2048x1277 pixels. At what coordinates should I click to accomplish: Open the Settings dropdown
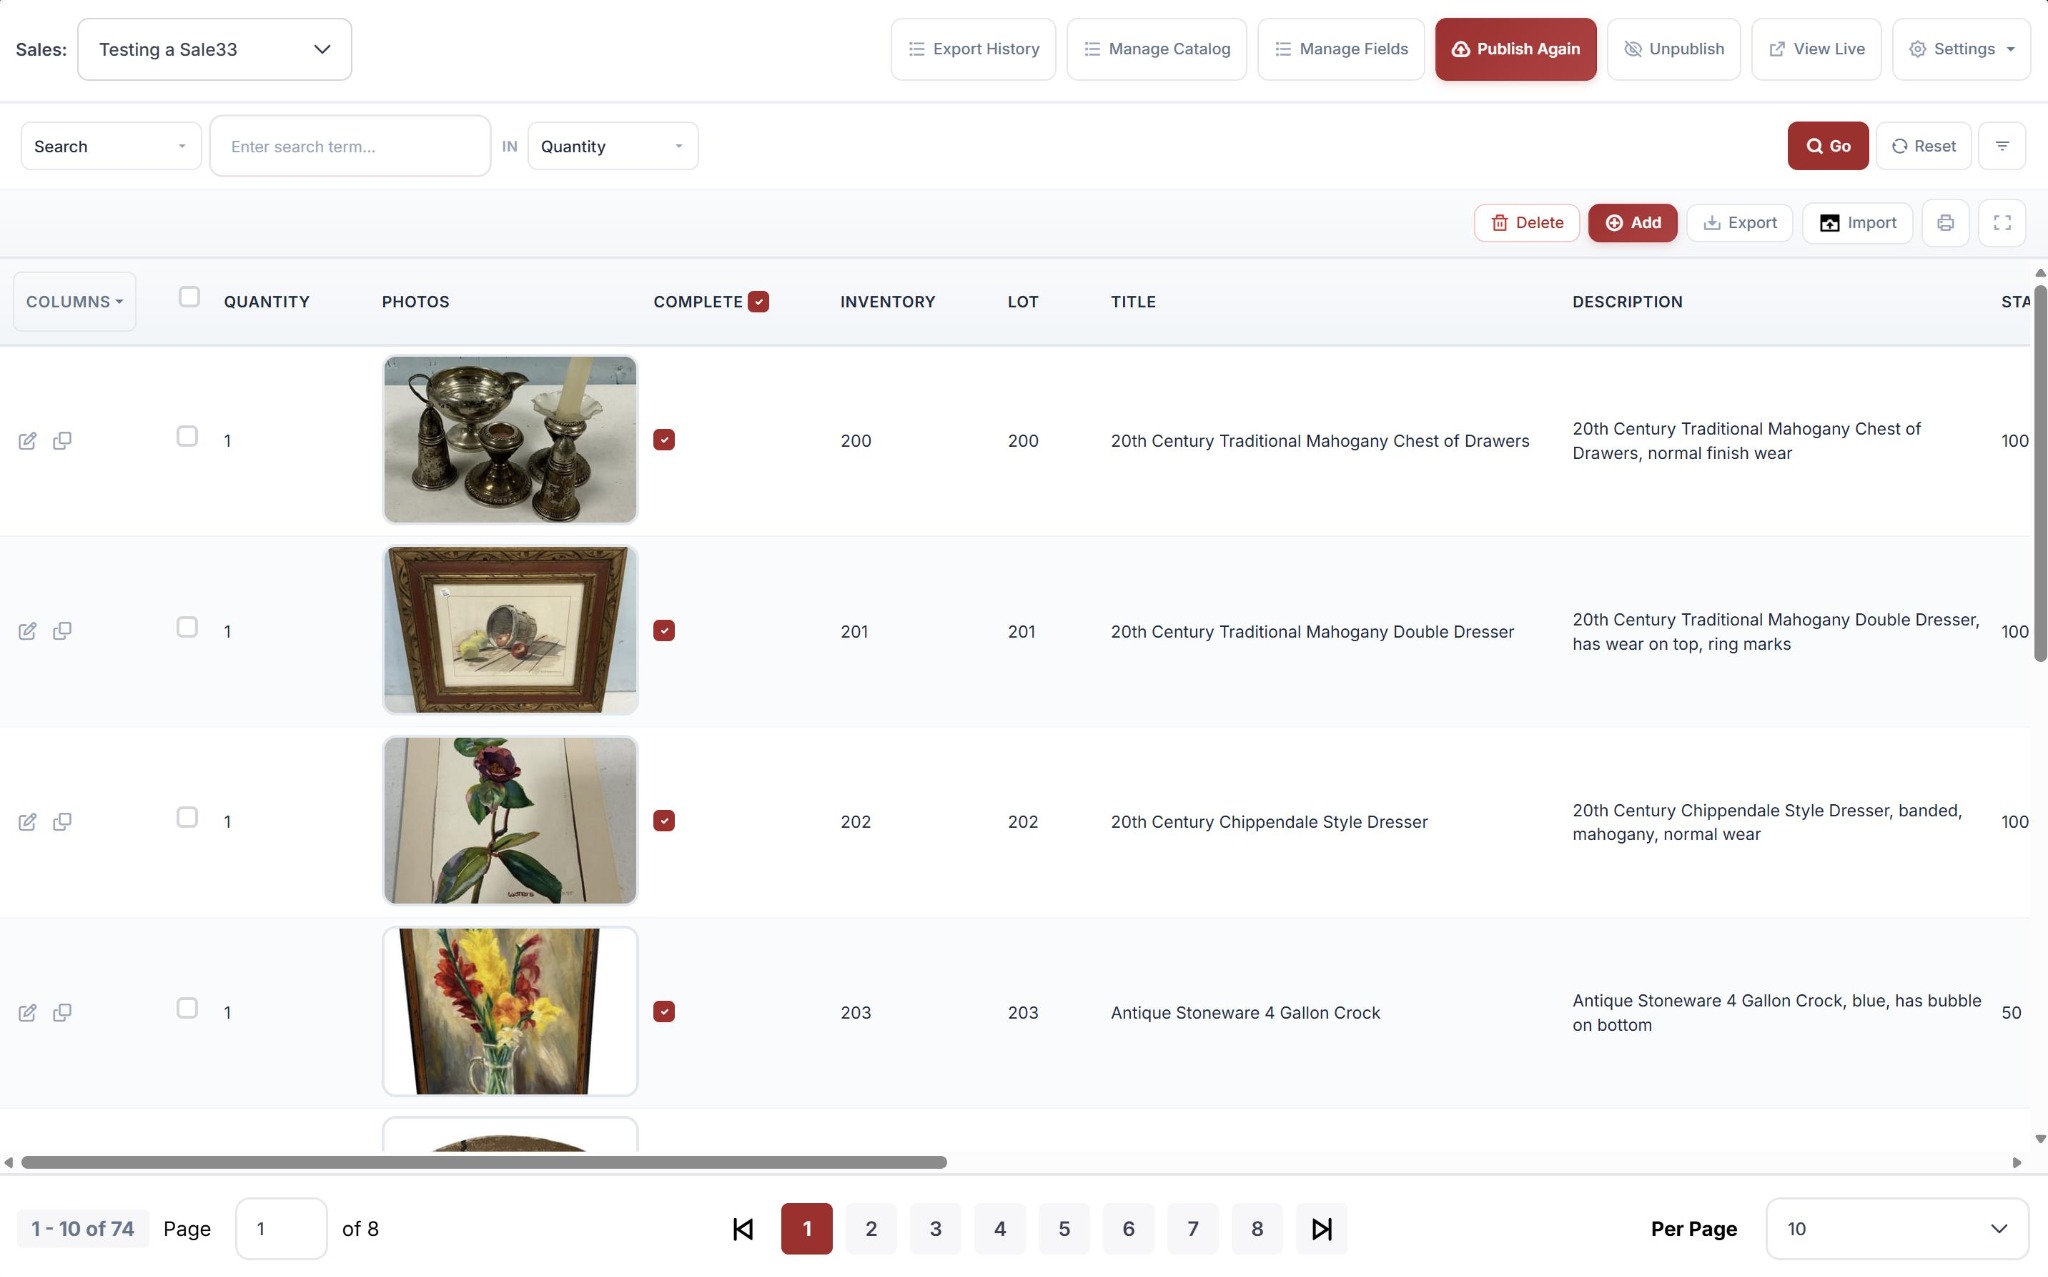1960,49
